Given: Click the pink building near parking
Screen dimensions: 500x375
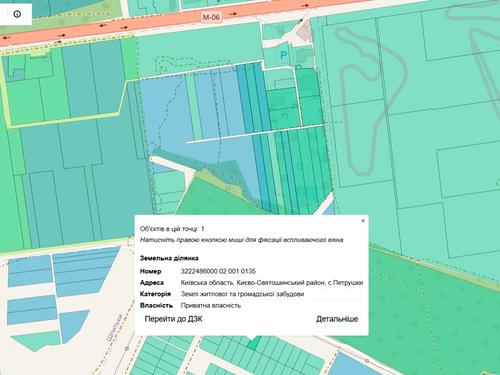Looking at the screenshot, I should 304,33.
